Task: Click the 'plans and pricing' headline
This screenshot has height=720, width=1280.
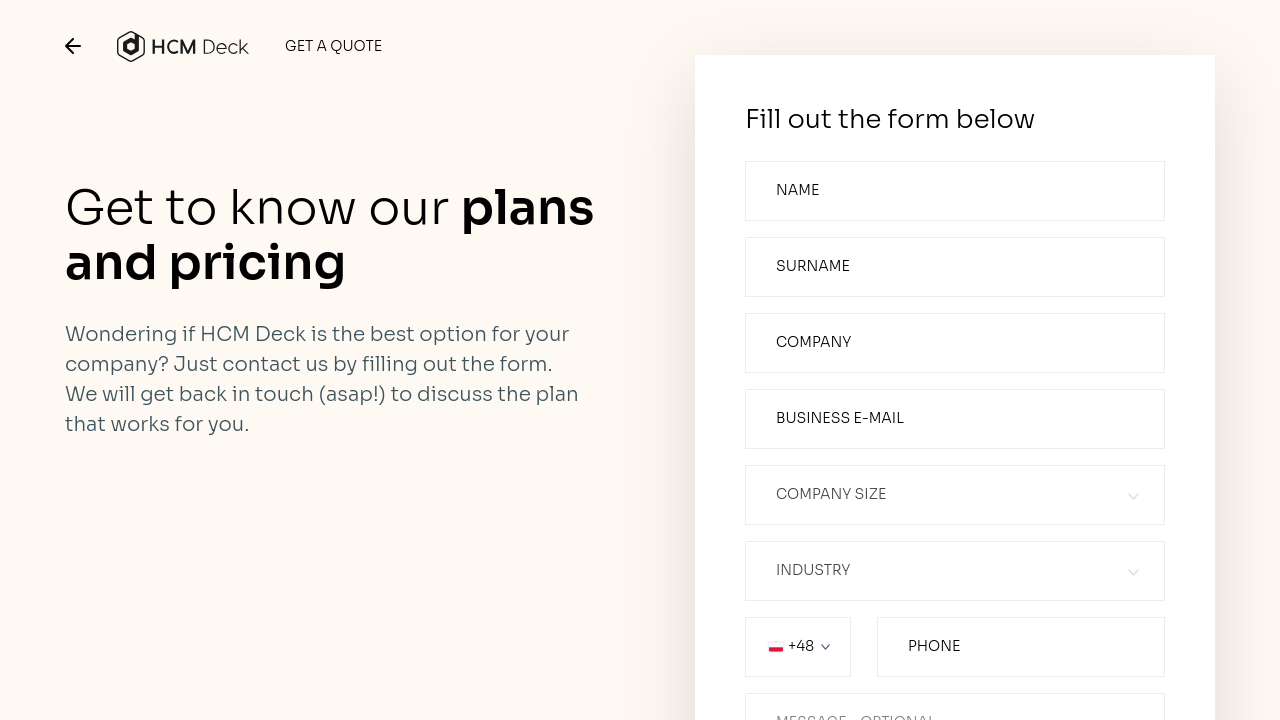Action: (x=329, y=235)
